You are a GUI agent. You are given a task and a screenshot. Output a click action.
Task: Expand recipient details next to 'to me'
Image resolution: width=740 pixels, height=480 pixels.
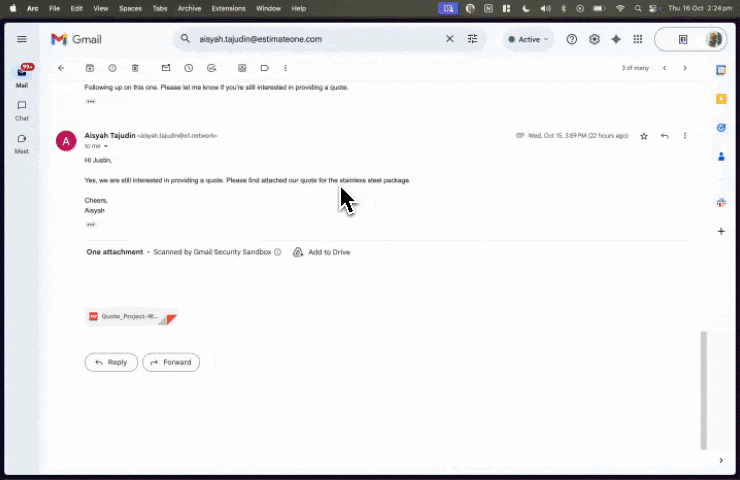click(106, 147)
